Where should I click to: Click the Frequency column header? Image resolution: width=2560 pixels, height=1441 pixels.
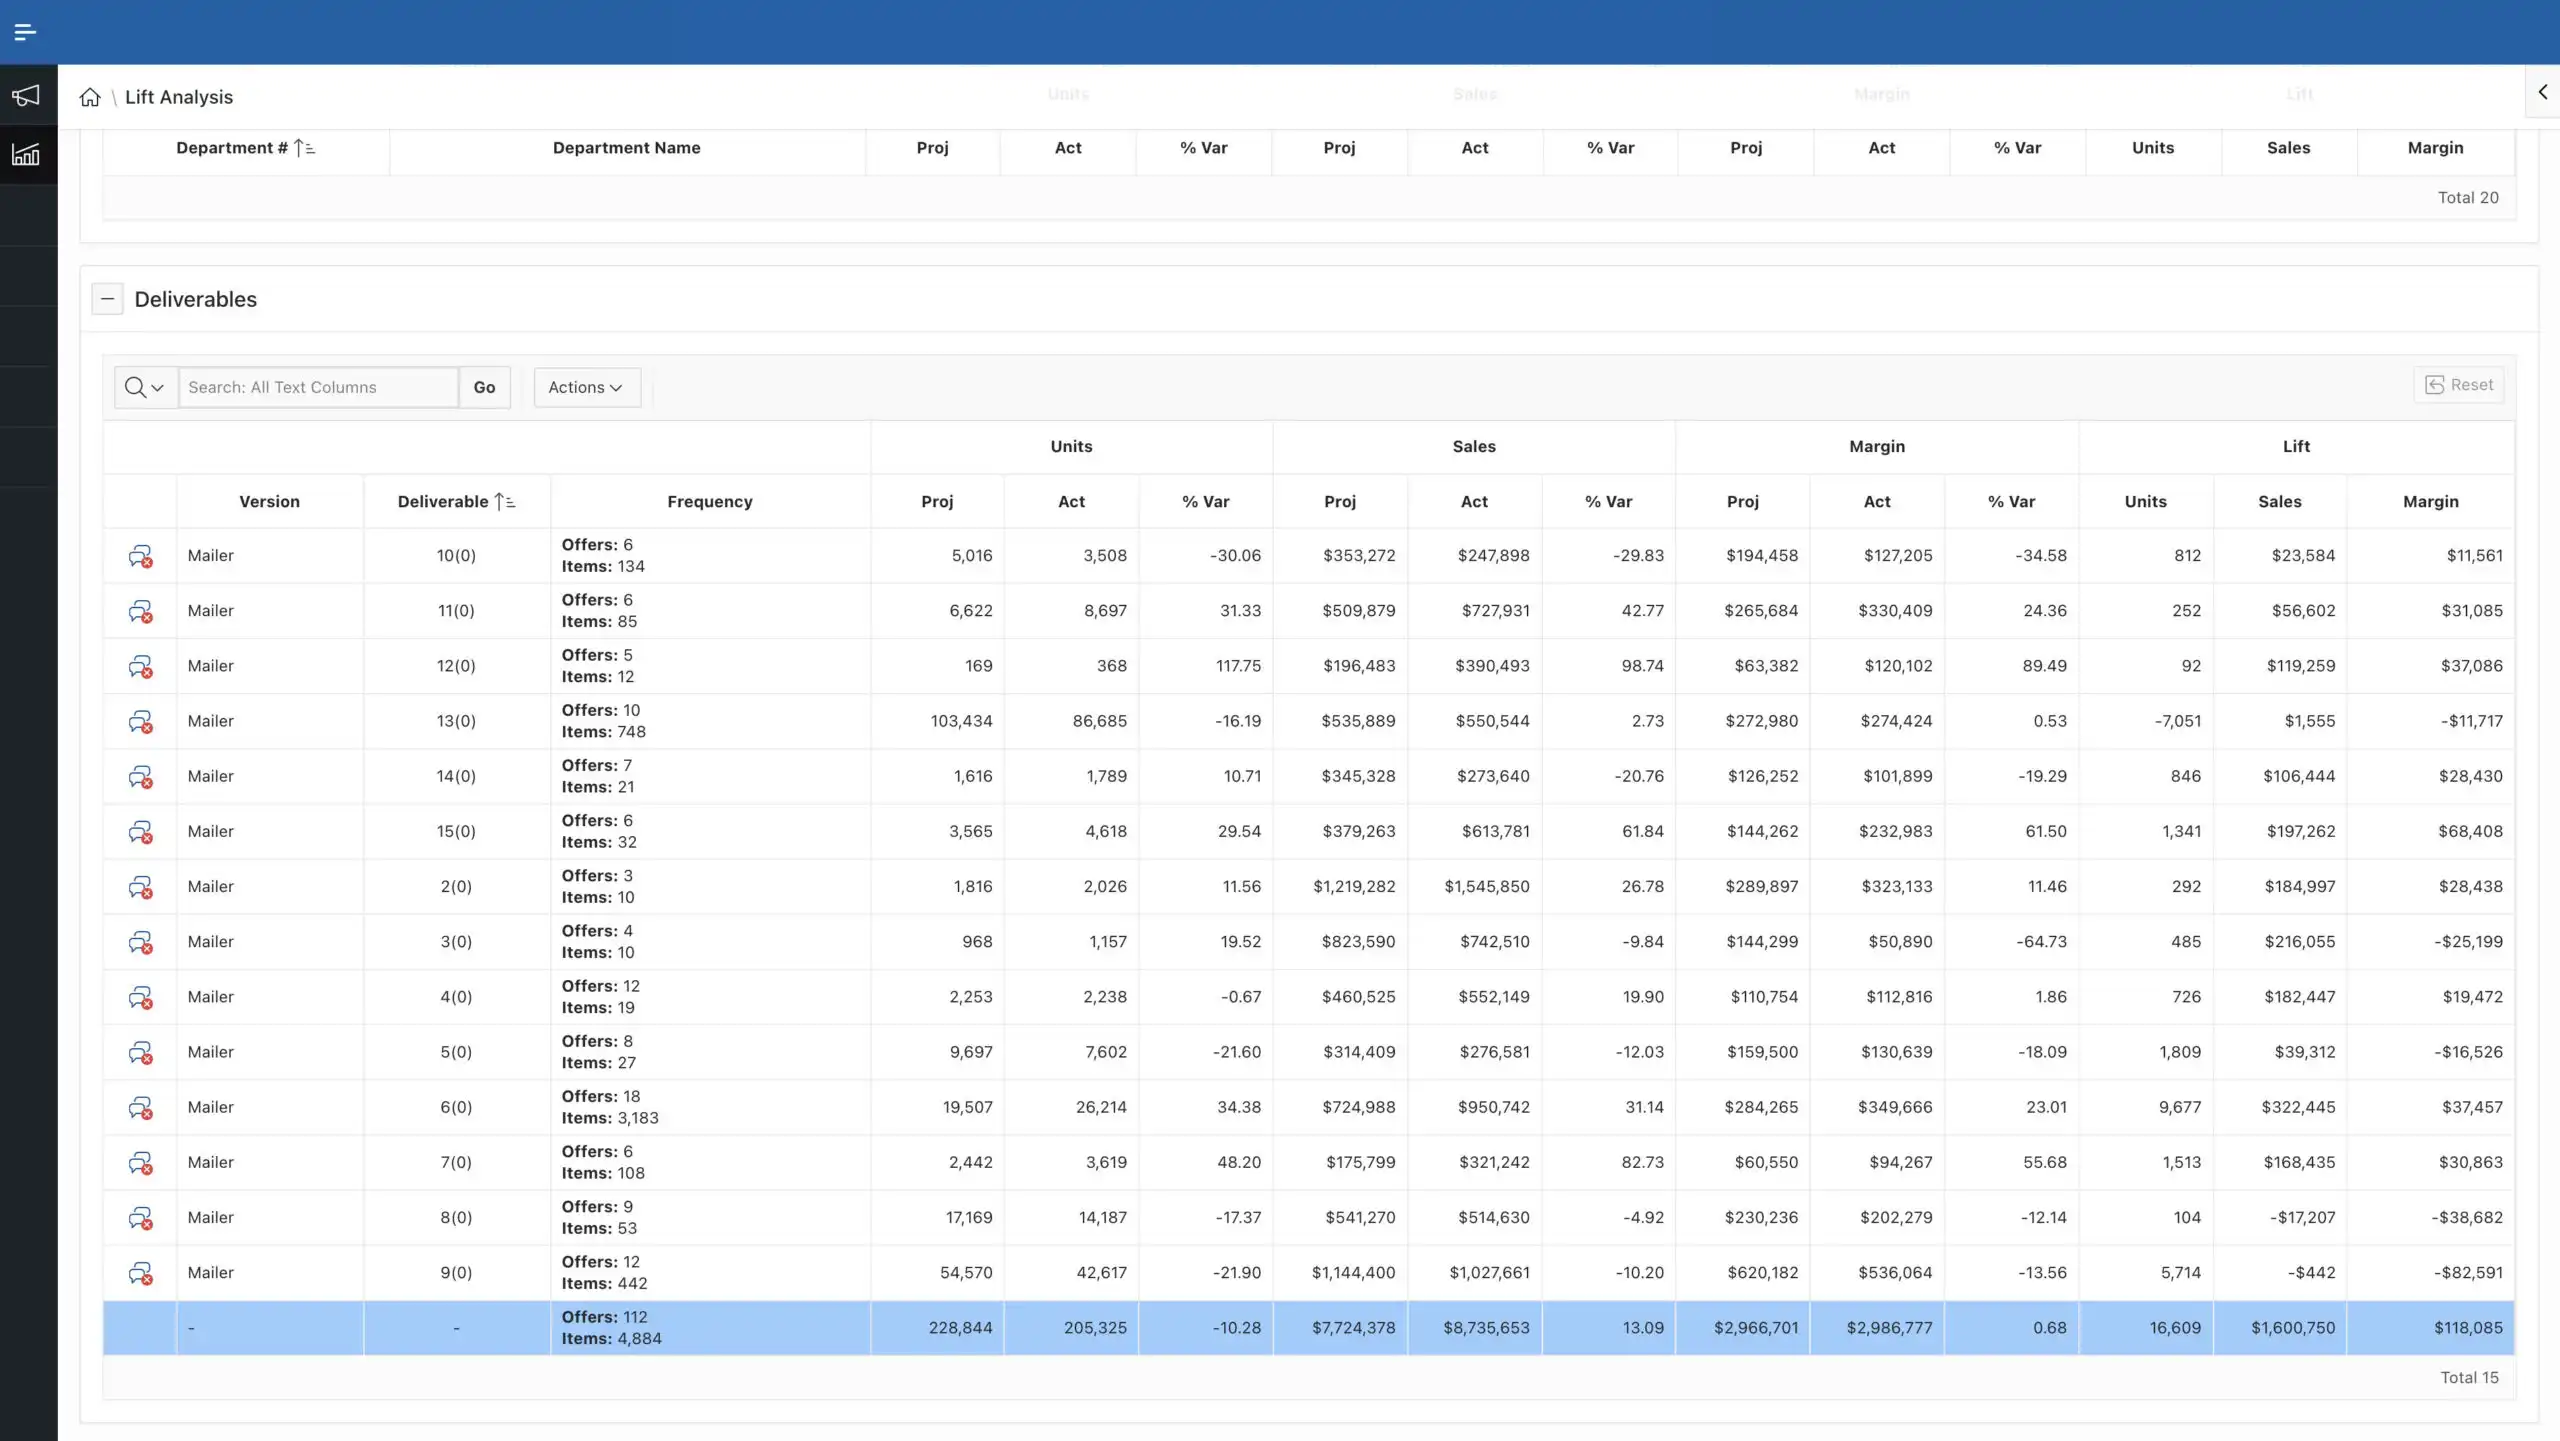click(709, 502)
